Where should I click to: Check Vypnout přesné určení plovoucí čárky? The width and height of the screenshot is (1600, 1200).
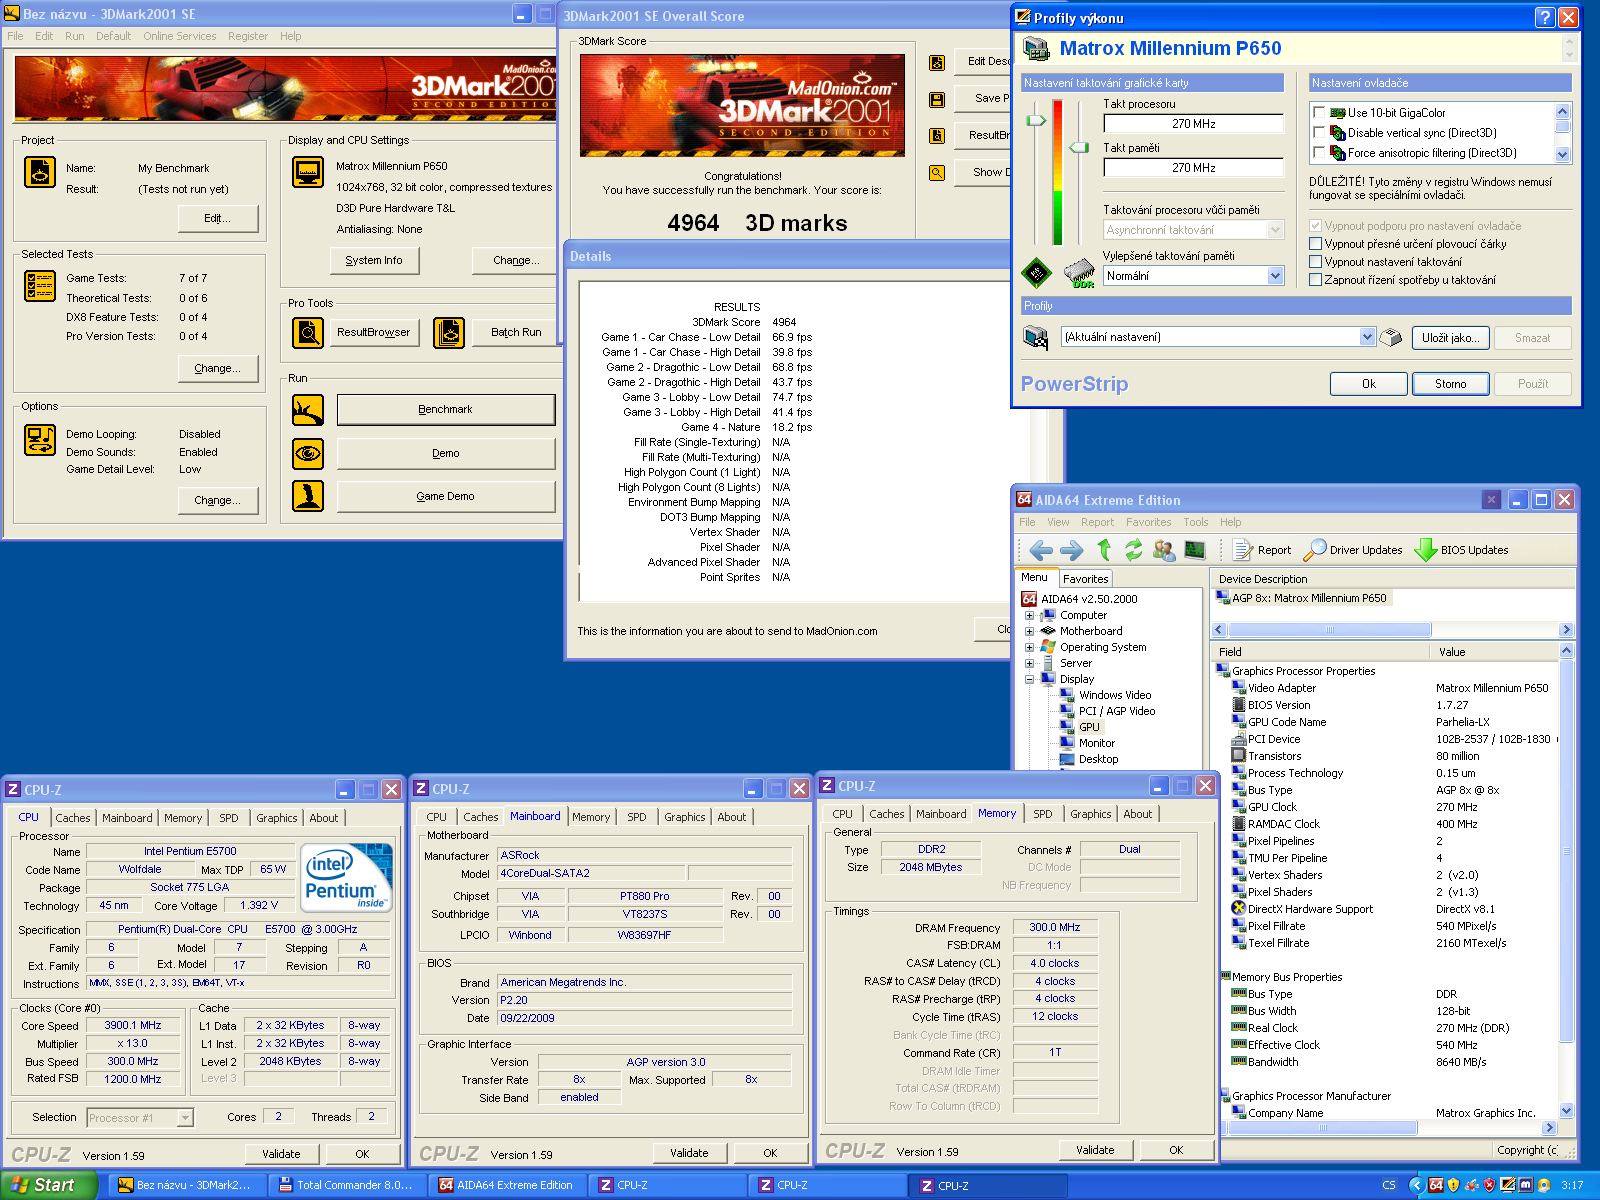(x=1316, y=244)
